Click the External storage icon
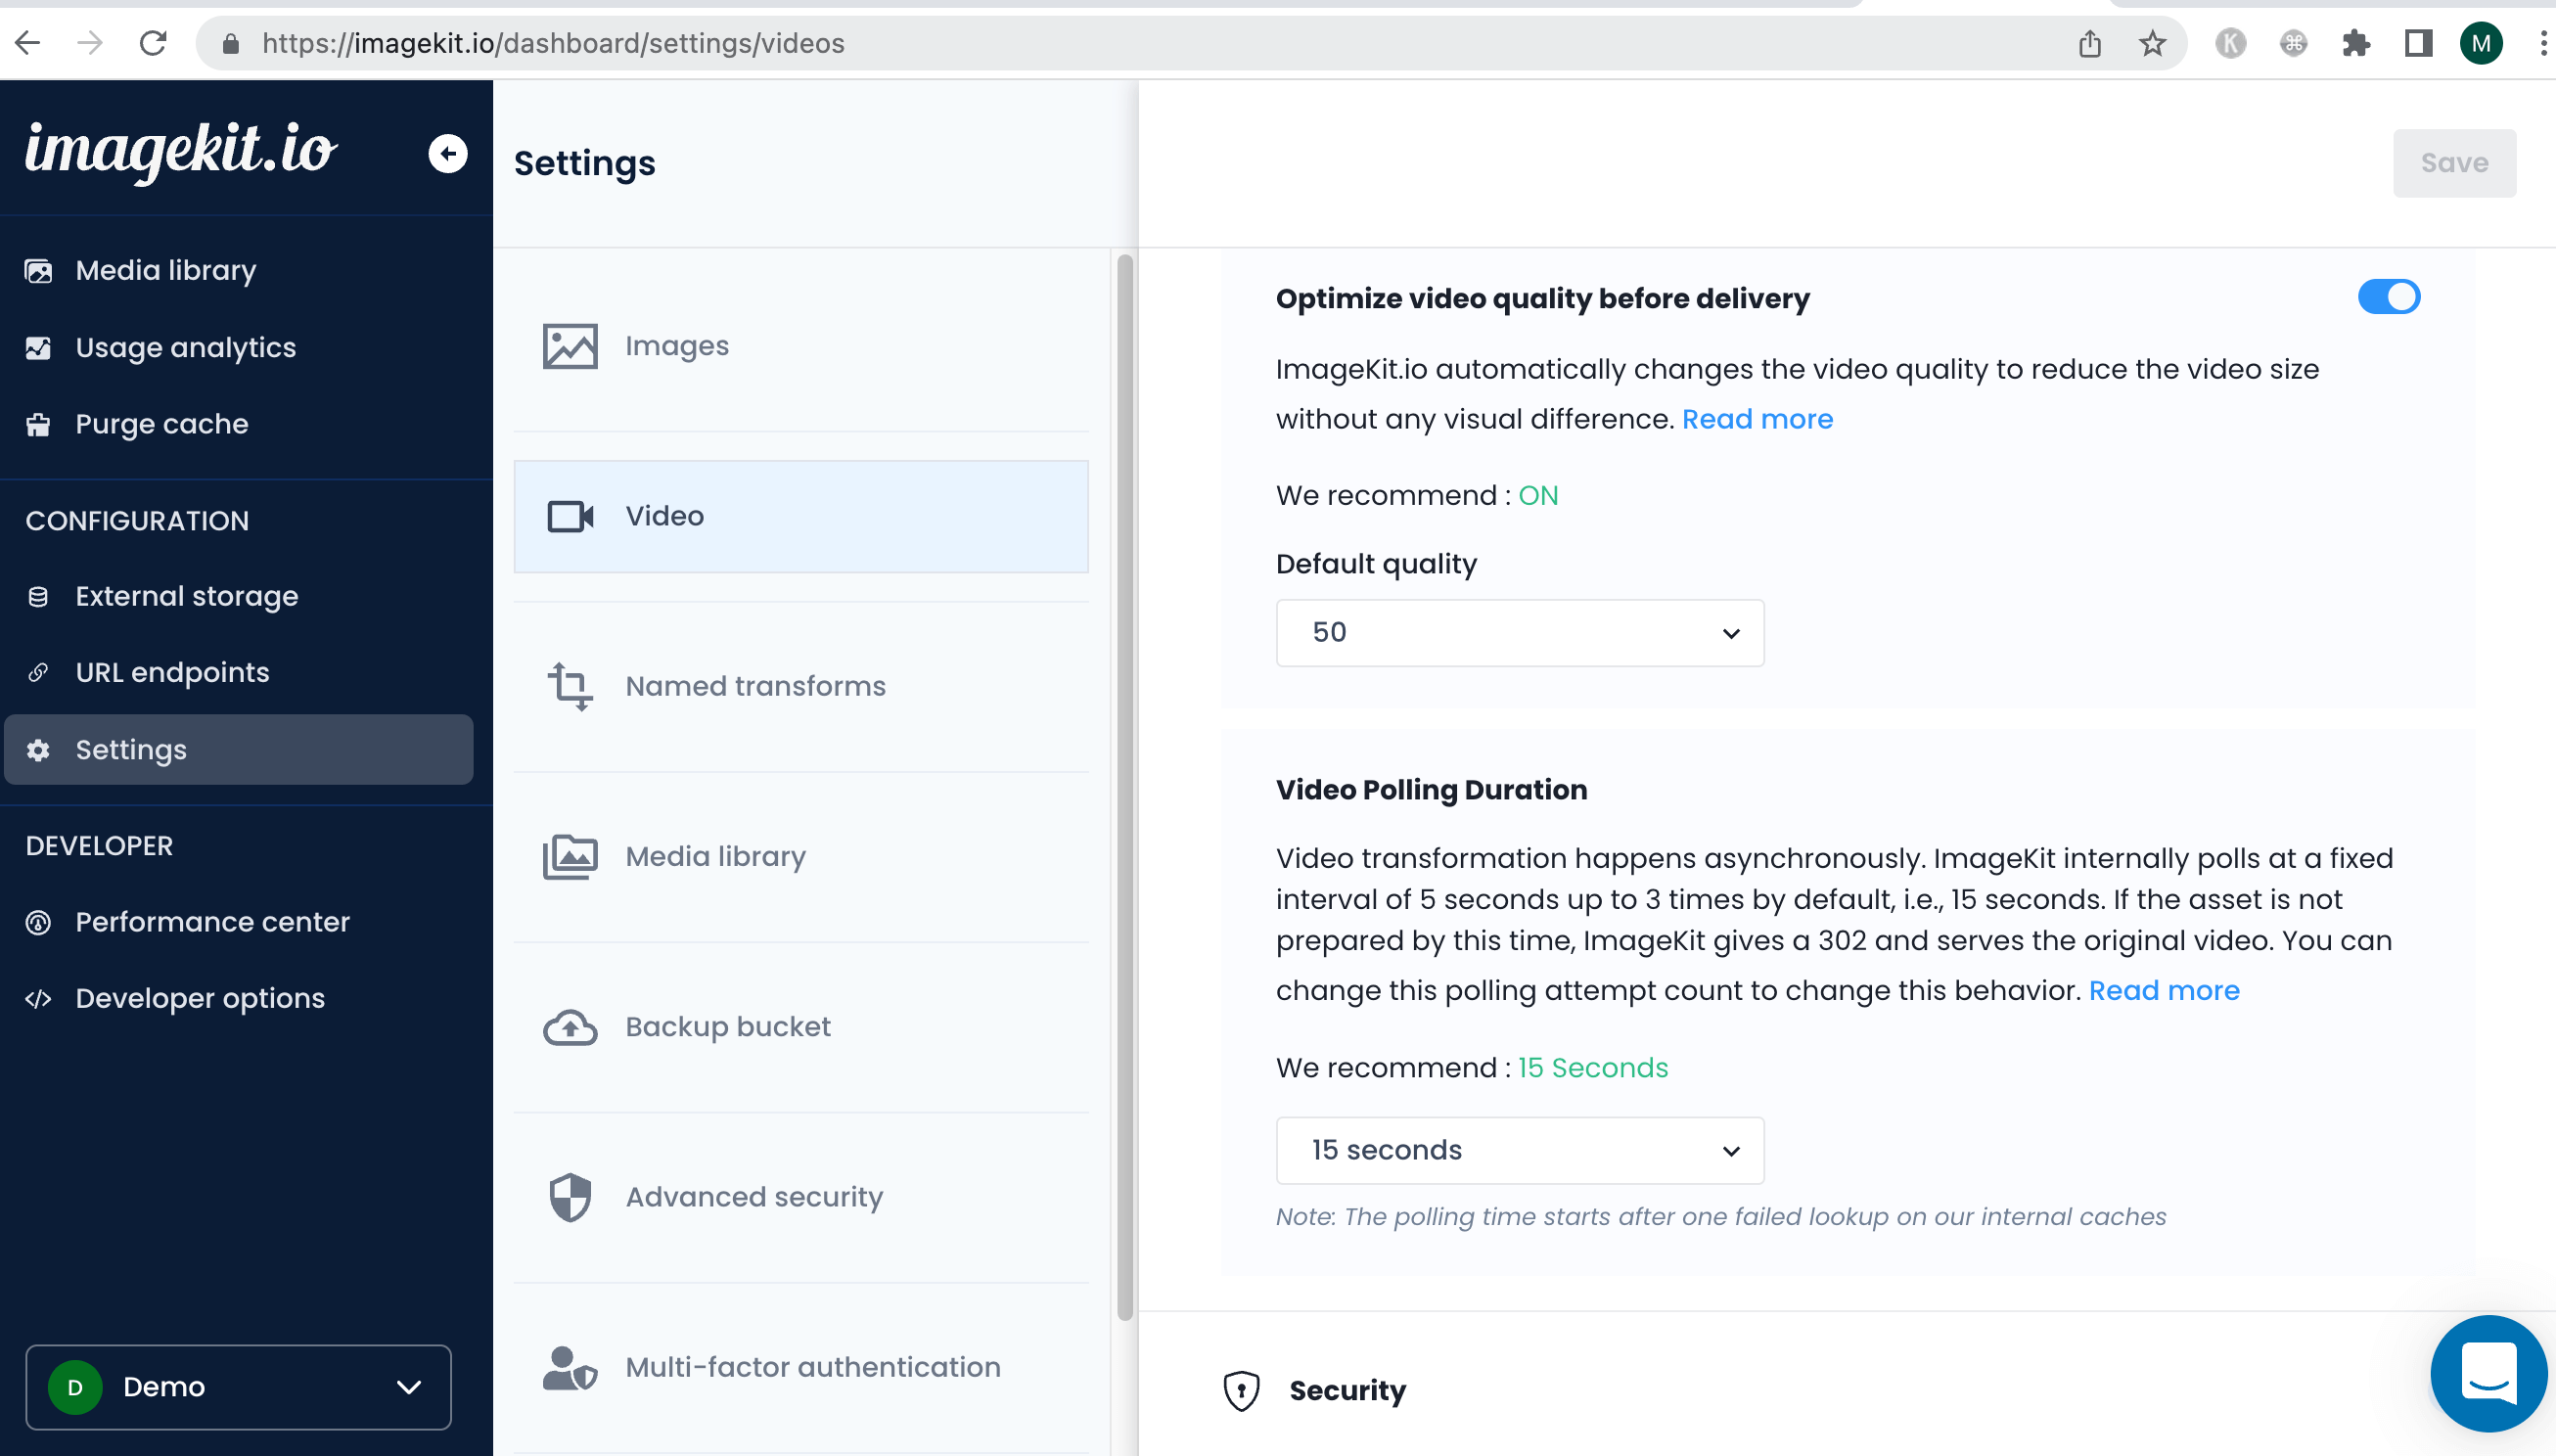The width and height of the screenshot is (2556, 1456). [38, 595]
